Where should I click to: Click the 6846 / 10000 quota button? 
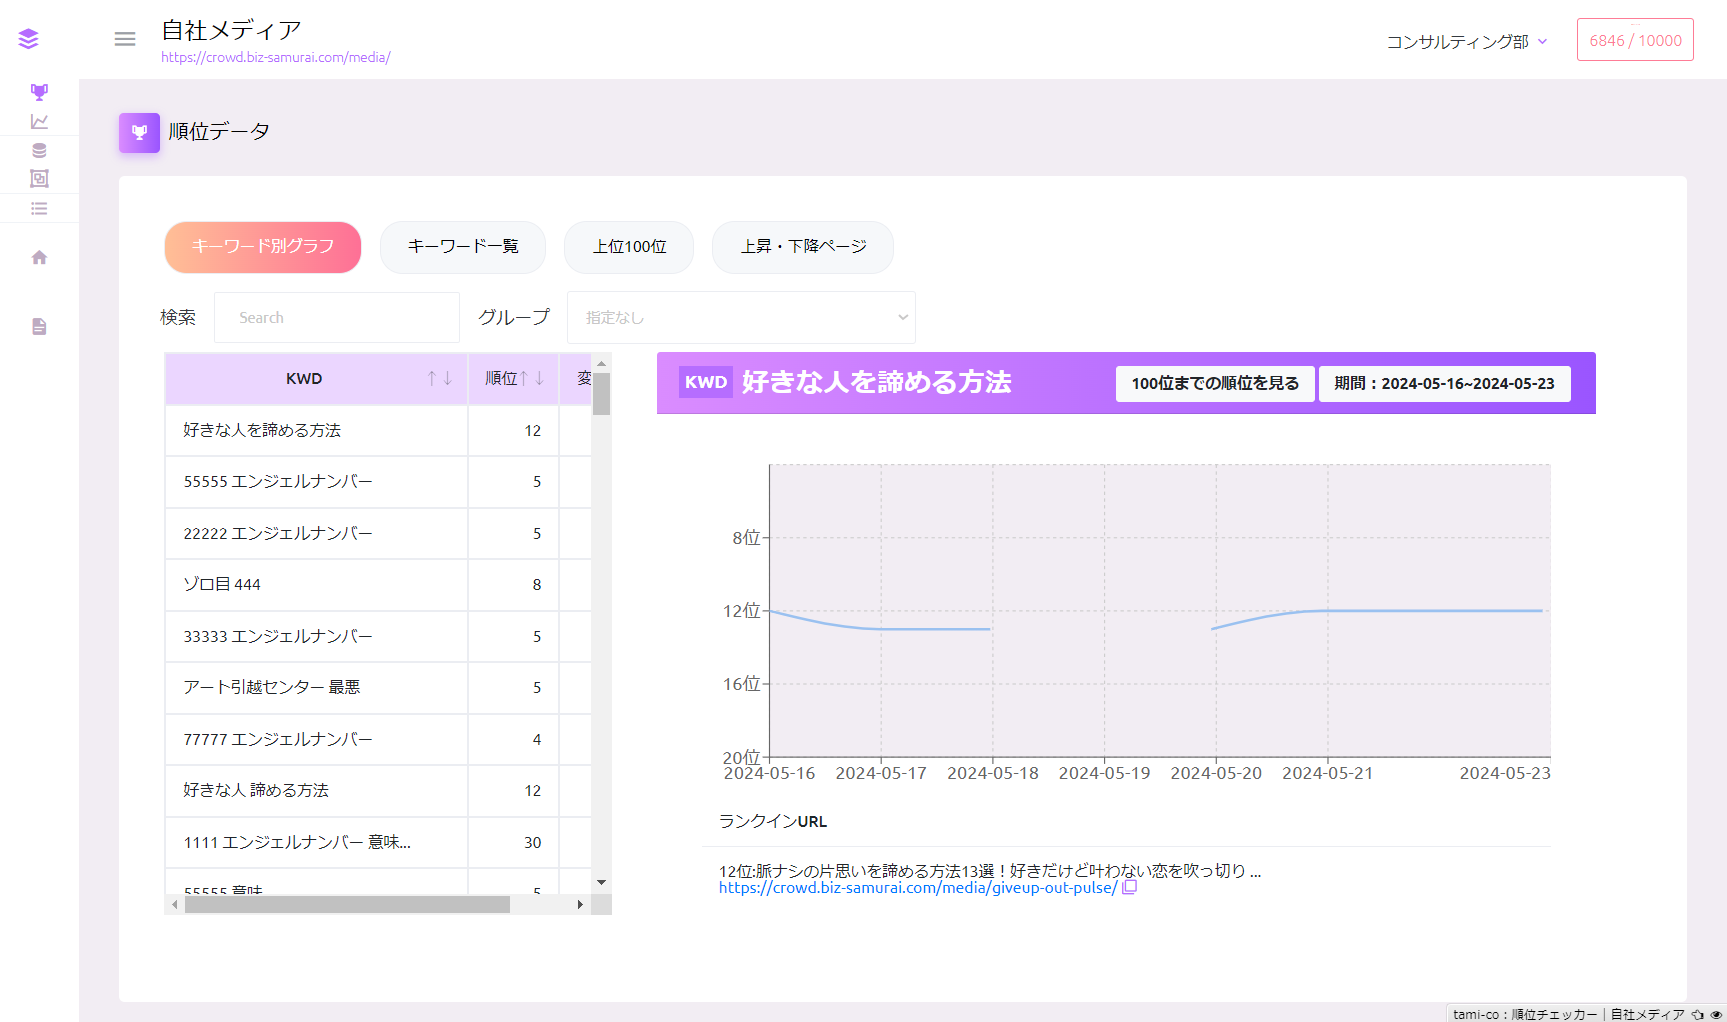pos(1635,40)
